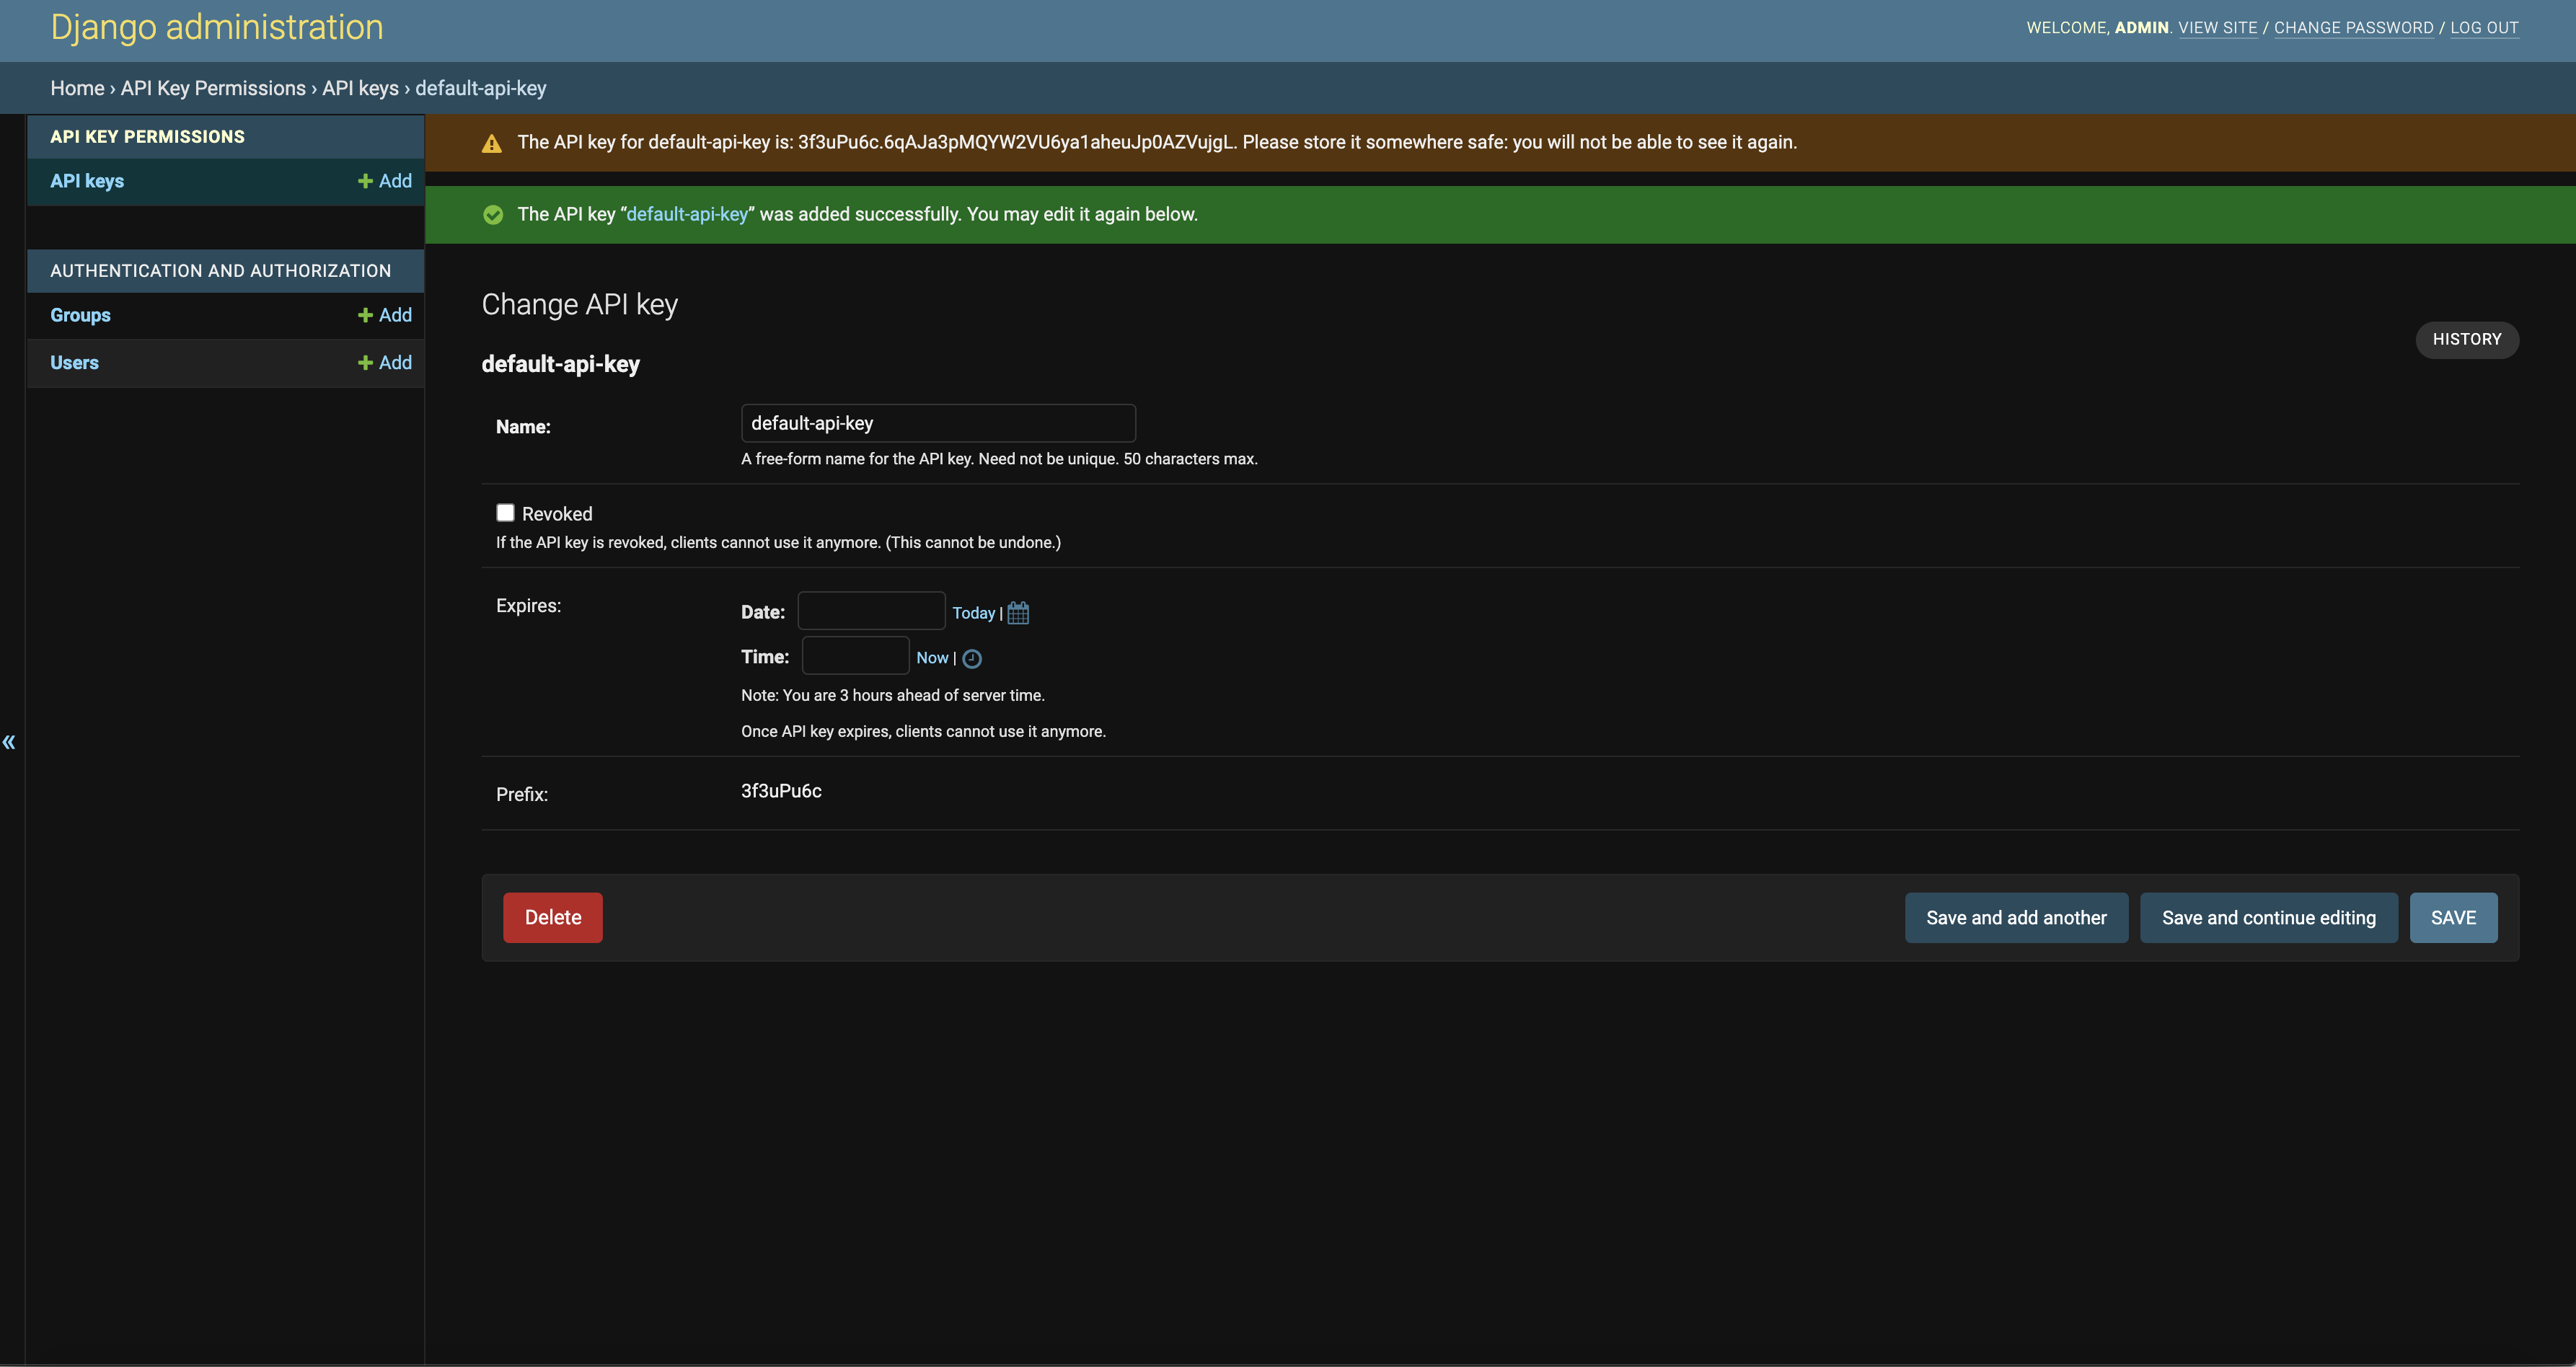
Task: Open the HISTORY button
Action: (2466, 339)
